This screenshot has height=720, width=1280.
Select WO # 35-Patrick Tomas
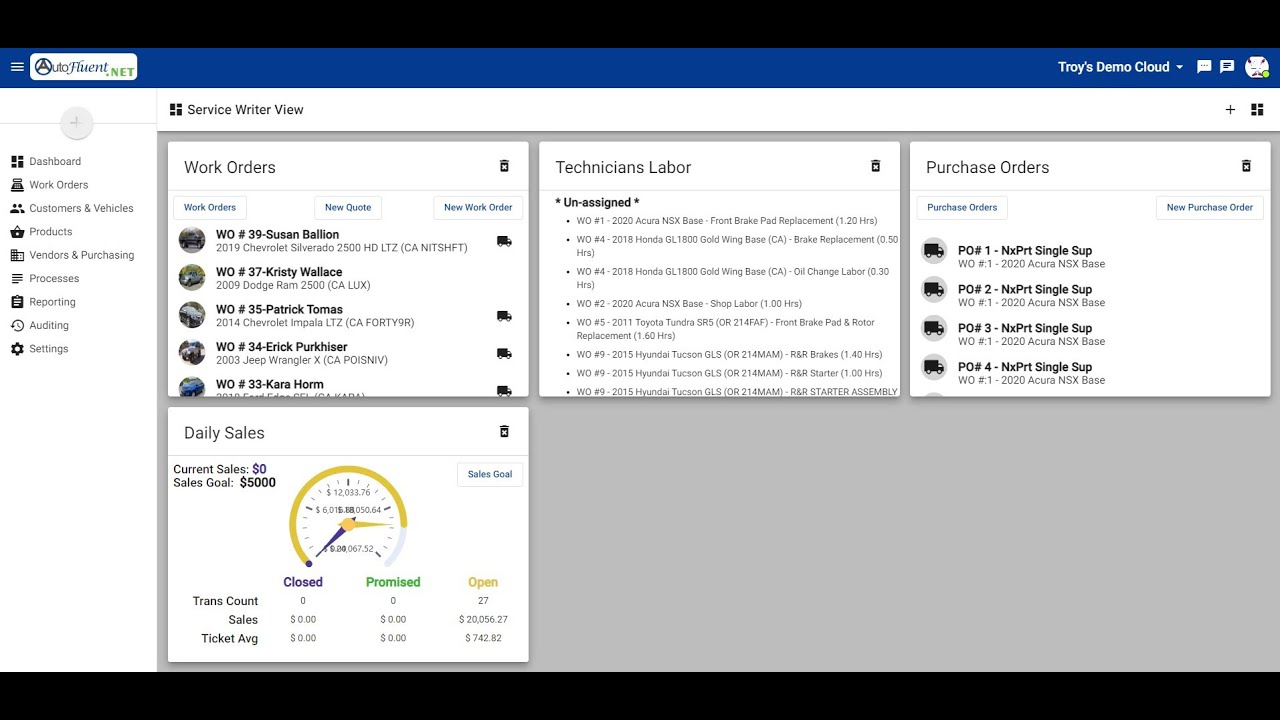pos(279,310)
